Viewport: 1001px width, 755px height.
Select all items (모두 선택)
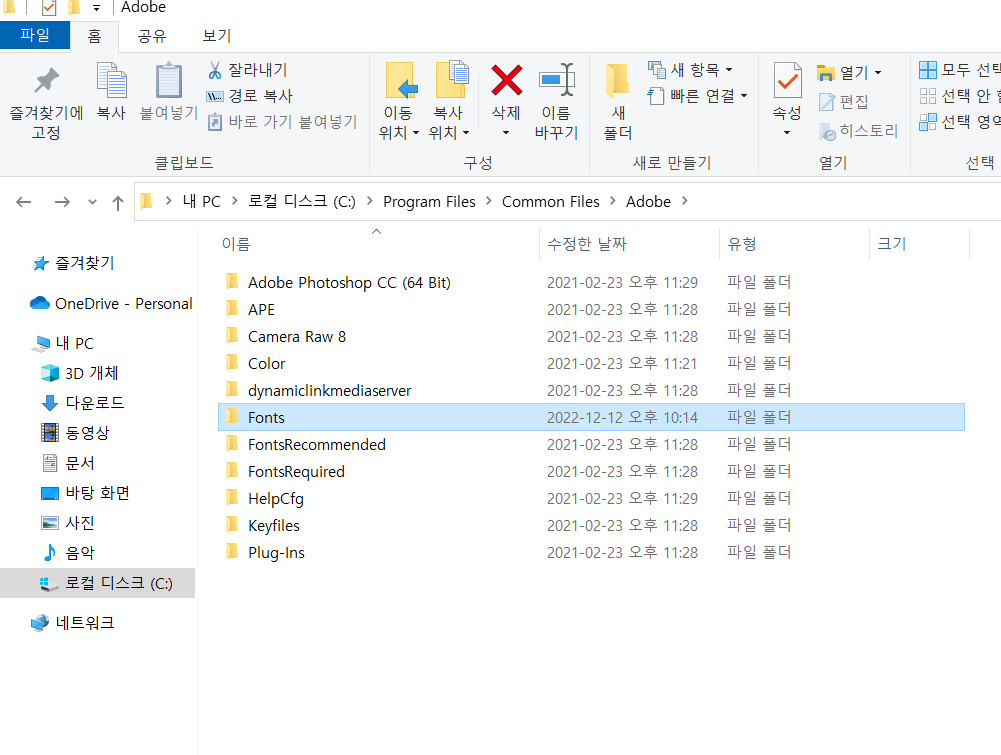tap(960, 70)
